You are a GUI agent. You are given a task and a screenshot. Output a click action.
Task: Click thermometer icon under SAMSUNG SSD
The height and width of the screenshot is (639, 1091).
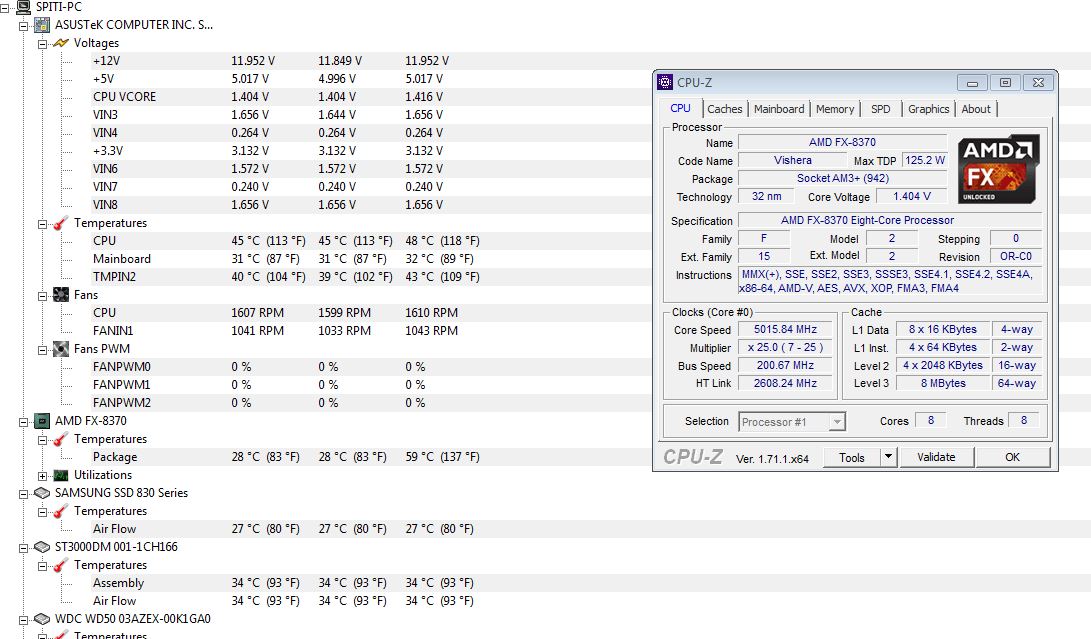coord(61,511)
